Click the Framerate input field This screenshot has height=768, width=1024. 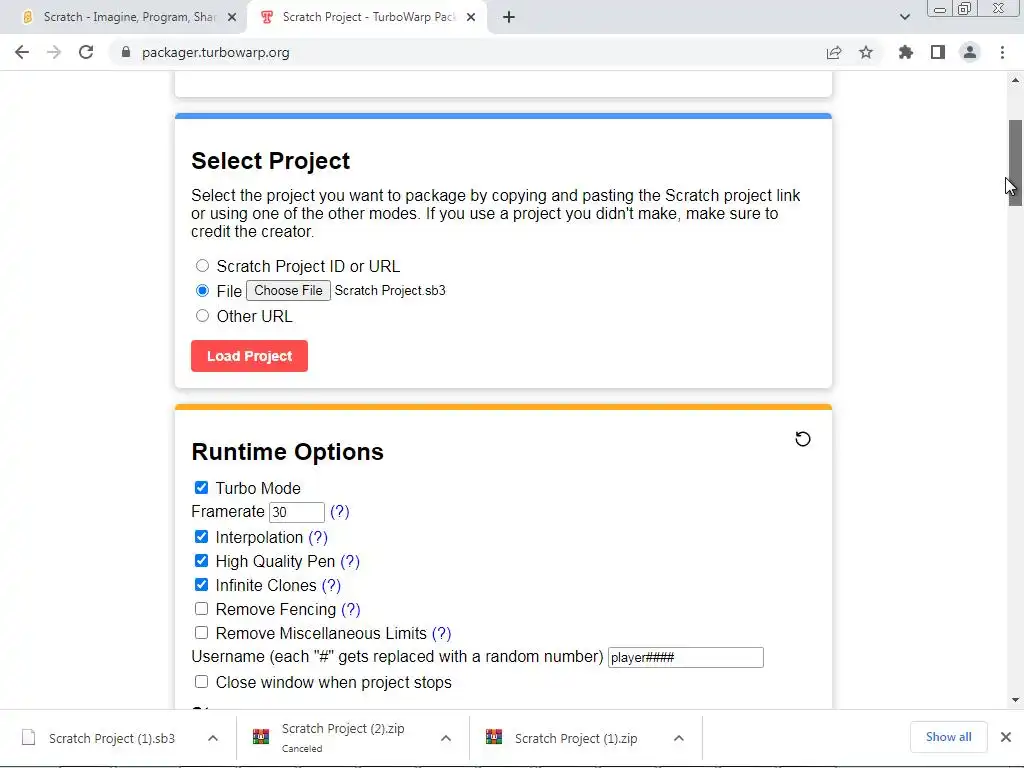(x=296, y=512)
